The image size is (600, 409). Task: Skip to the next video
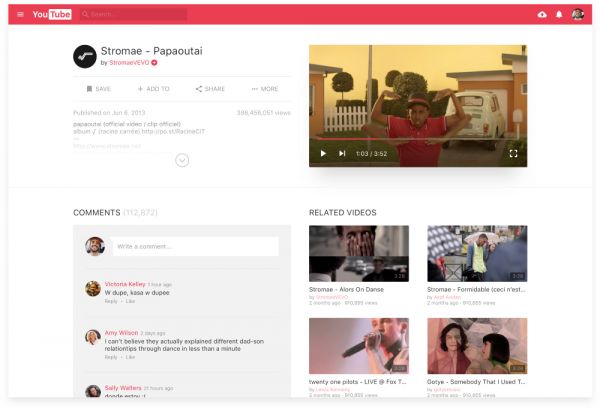click(x=342, y=153)
